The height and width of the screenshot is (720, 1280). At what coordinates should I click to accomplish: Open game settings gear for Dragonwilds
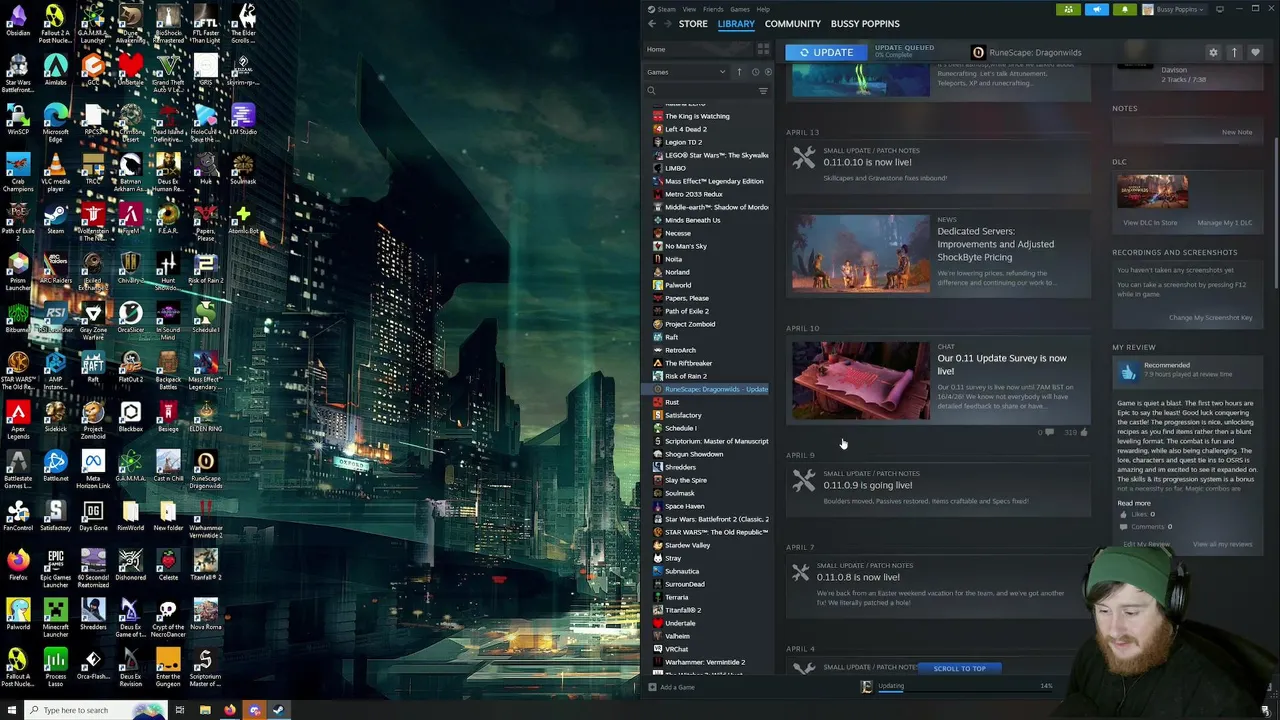(1213, 52)
